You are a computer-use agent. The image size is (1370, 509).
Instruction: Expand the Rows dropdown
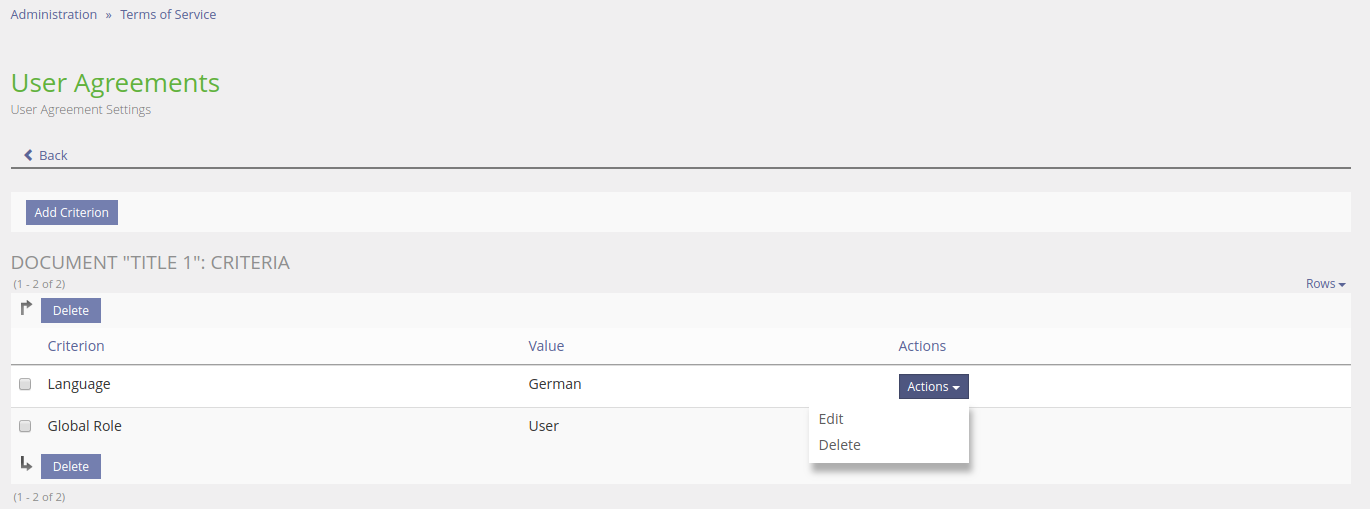(x=1325, y=284)
